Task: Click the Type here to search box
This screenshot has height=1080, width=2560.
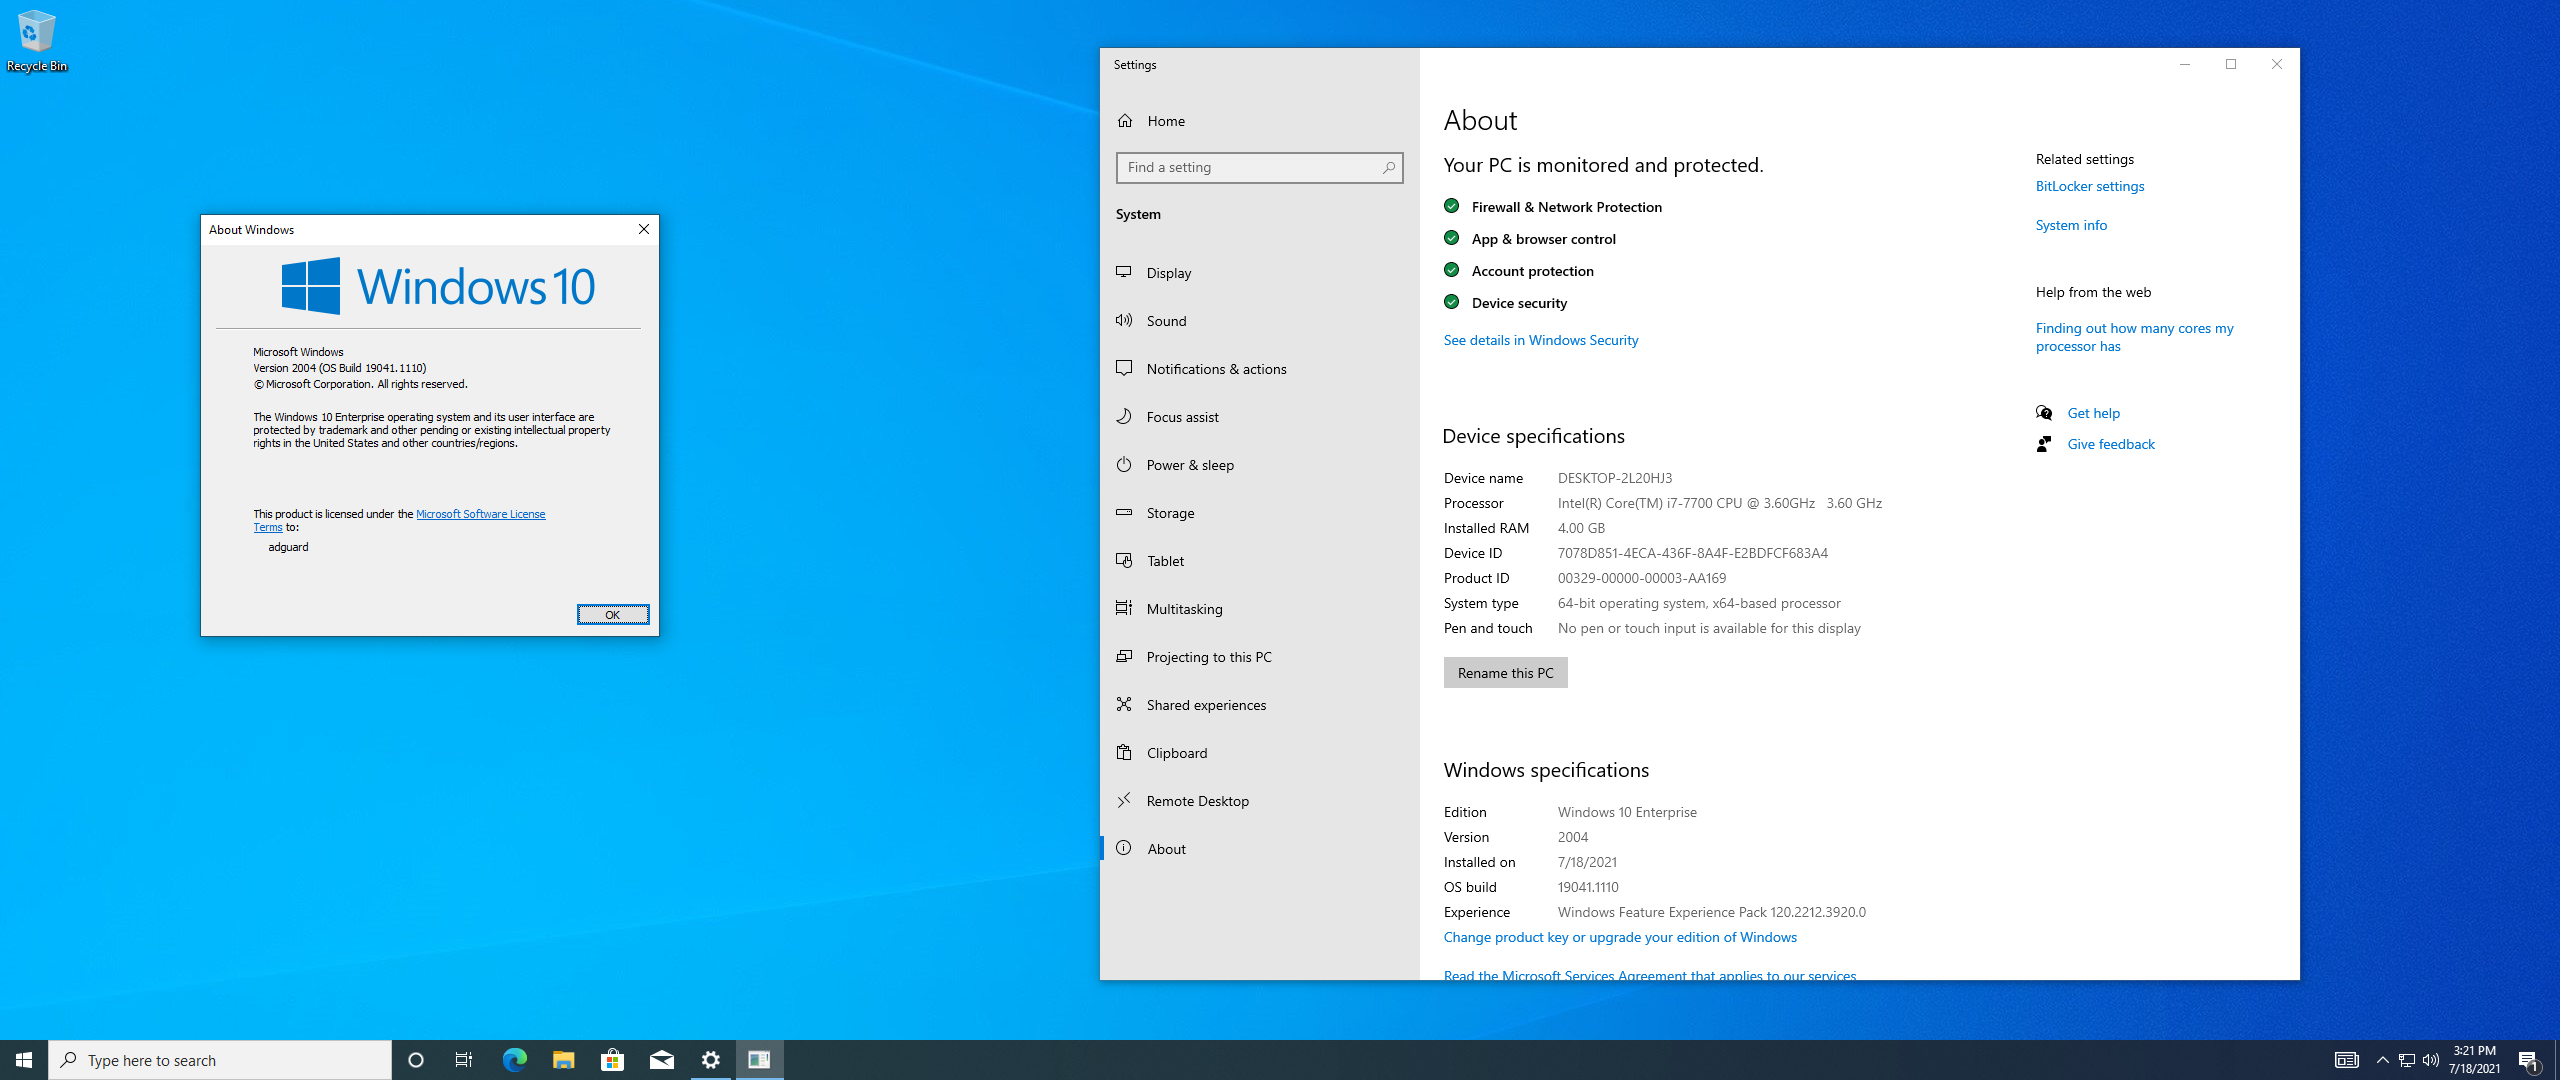Action: click(x=220, y=1060)
